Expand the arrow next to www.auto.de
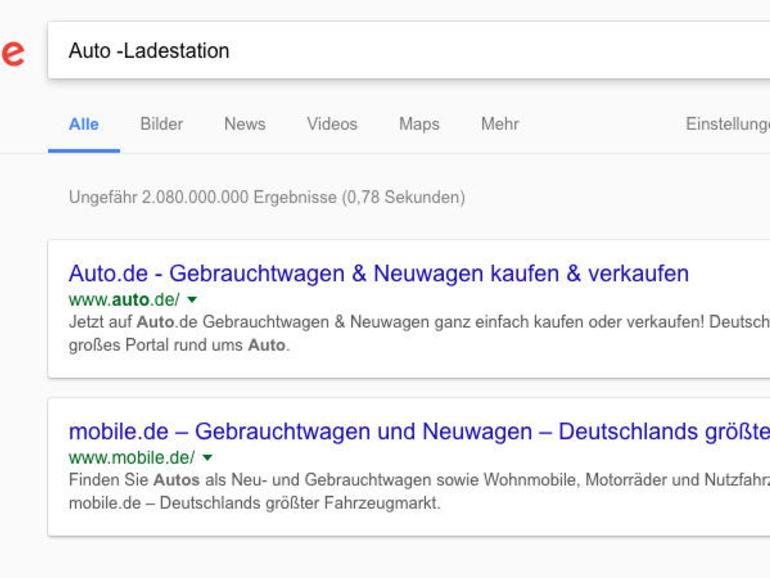This screenshot has height=578, width=770. (x=192, y=300)
